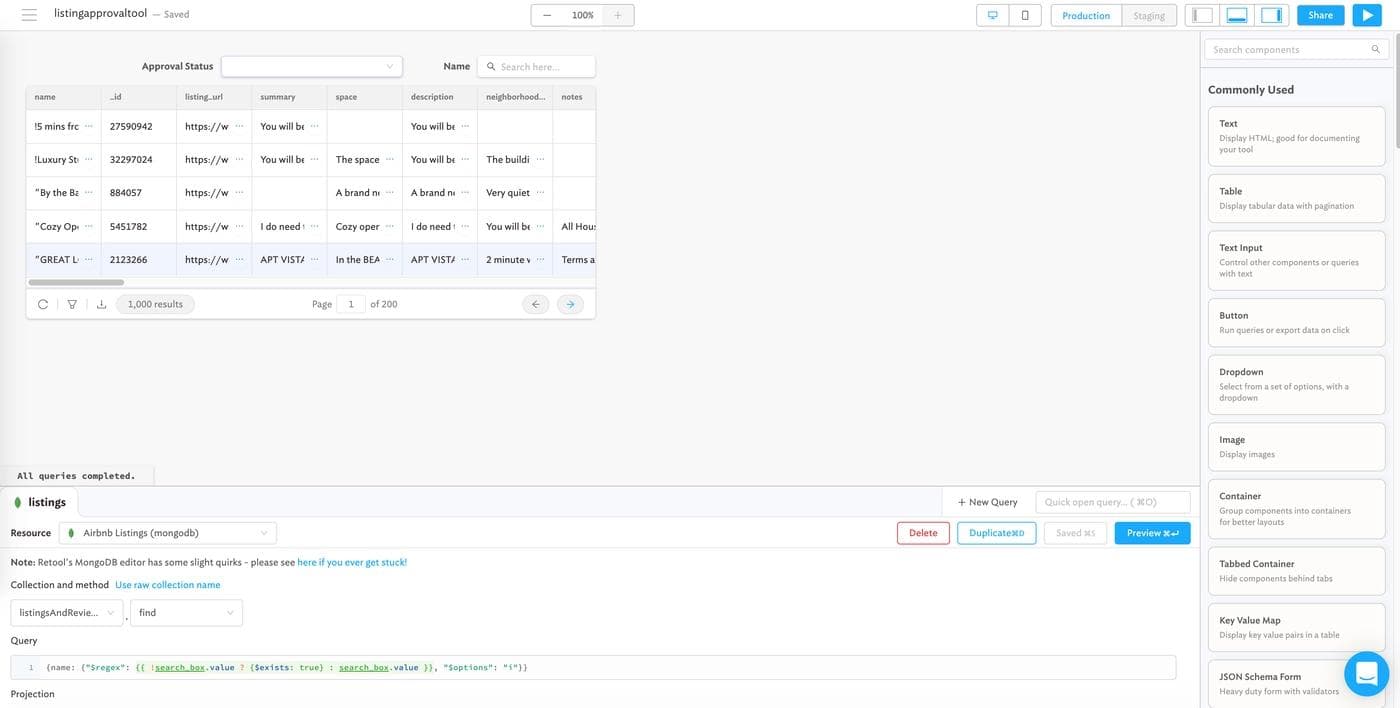Switch to Production environment
Screen dimensions: 1400x708
[1086, 15]
